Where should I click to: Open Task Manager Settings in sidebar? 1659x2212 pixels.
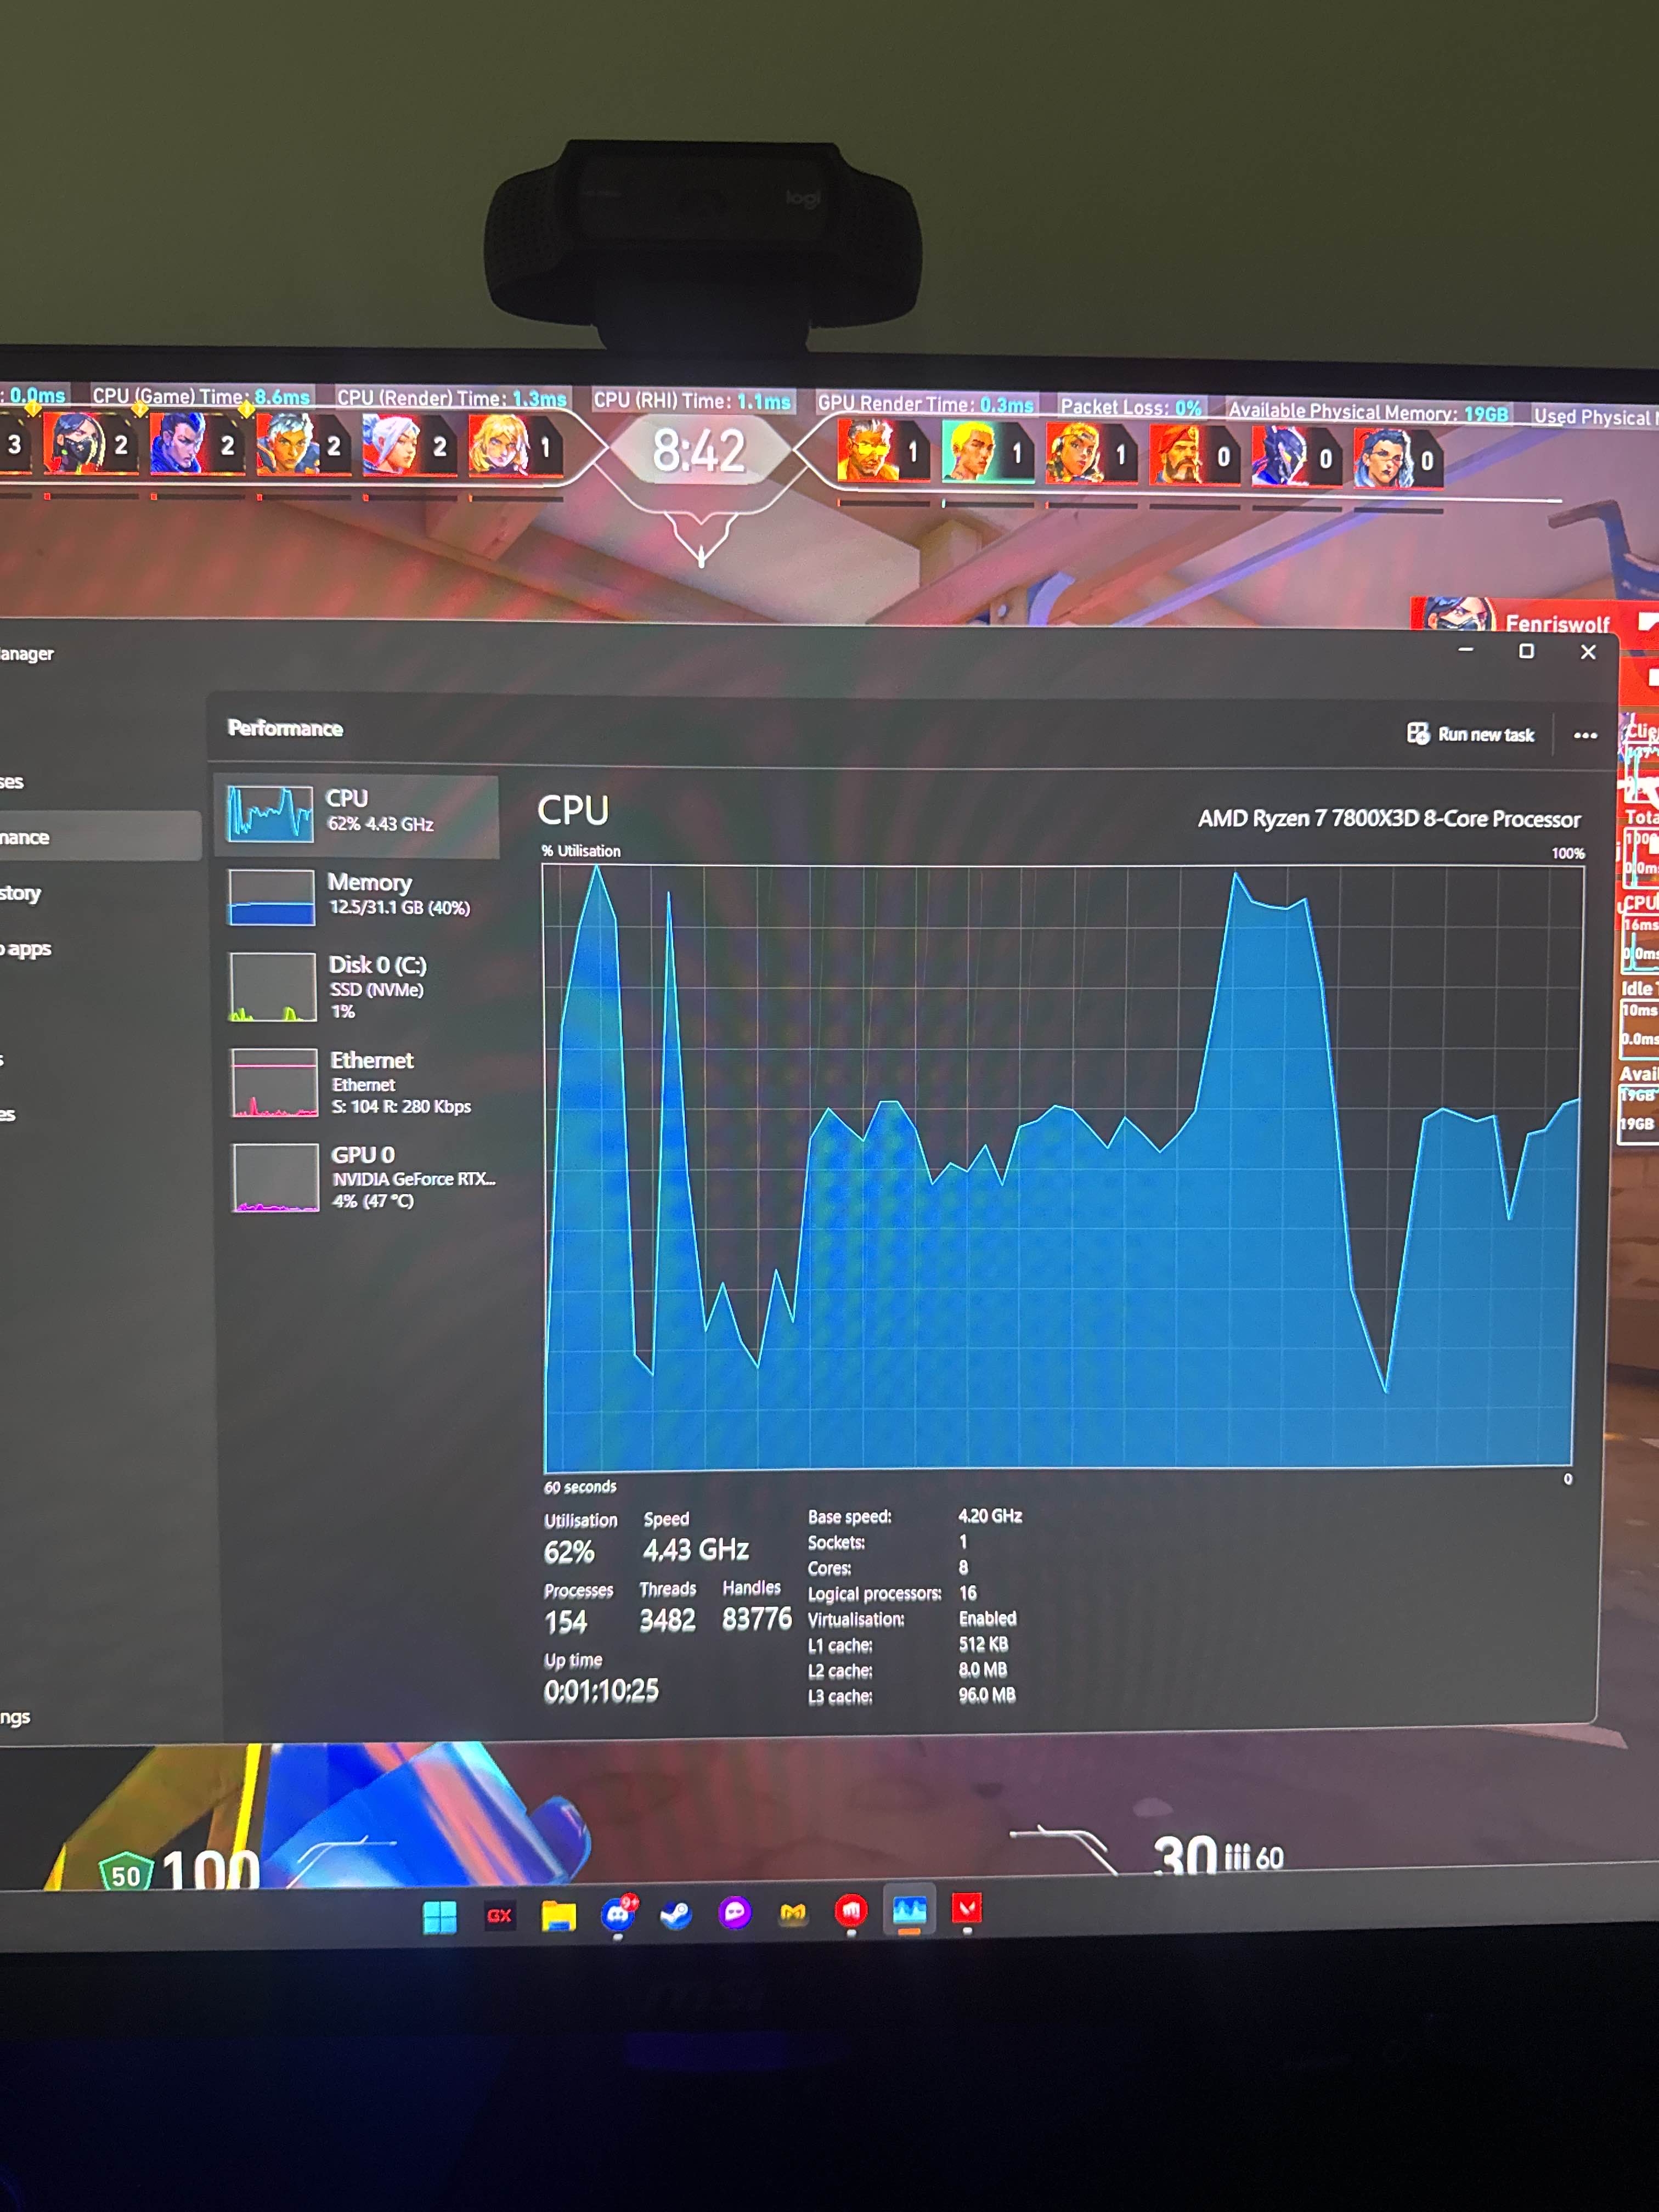15,1717
